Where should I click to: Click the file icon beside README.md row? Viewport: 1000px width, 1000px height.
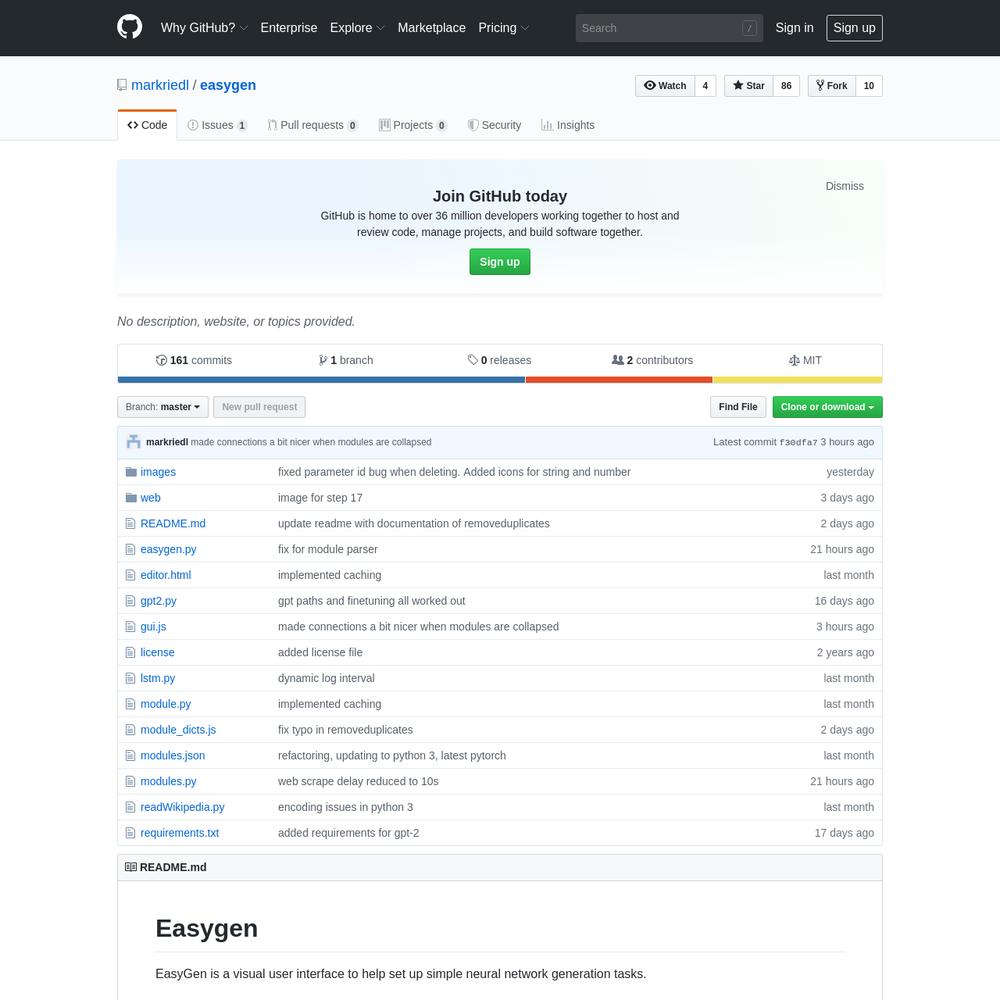point(130,524)
